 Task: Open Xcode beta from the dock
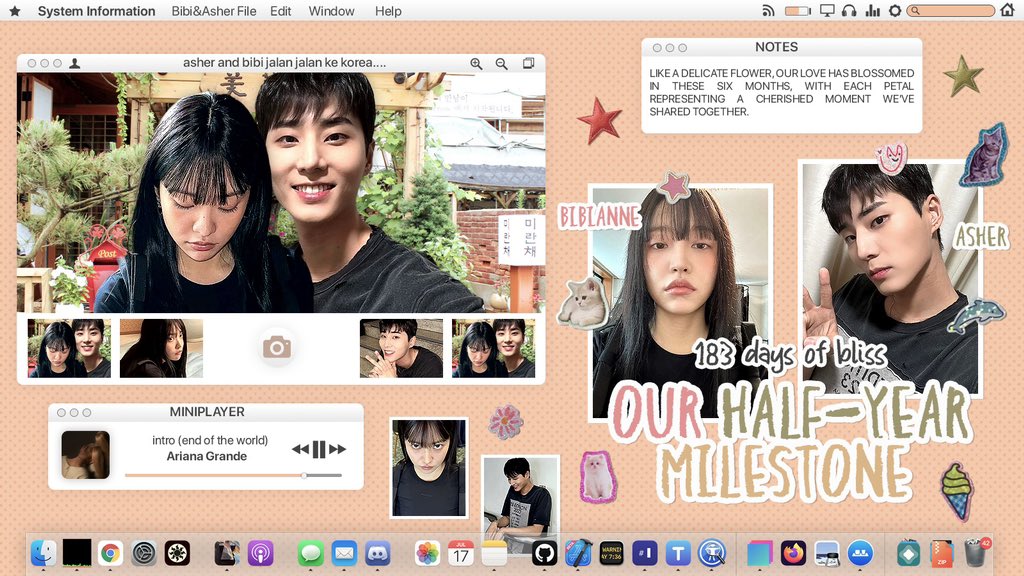tap(578, 553)
